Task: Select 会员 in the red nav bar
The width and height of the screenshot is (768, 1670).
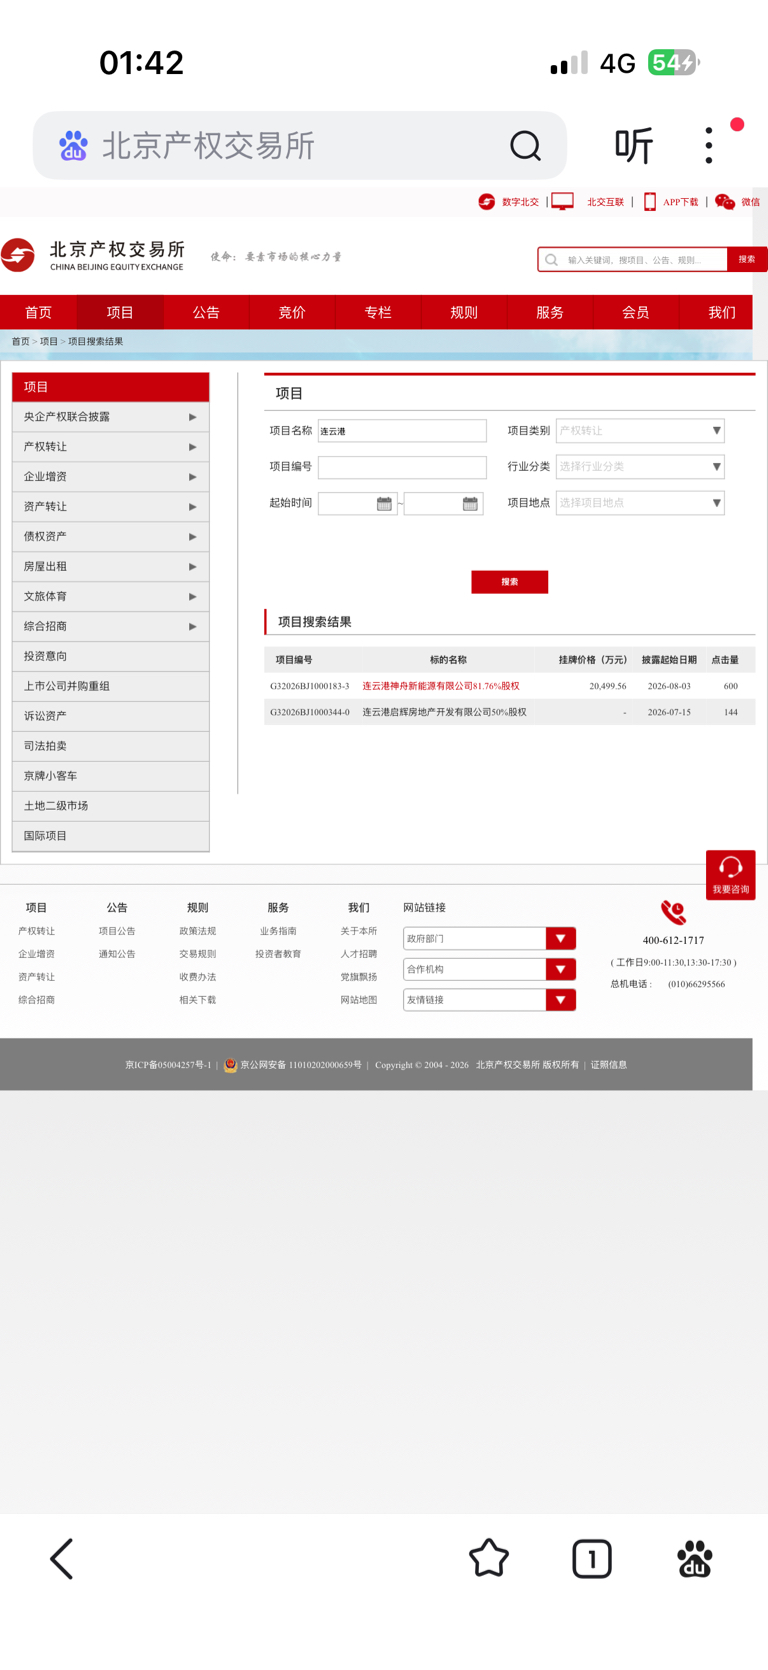Action: point(636,313)
